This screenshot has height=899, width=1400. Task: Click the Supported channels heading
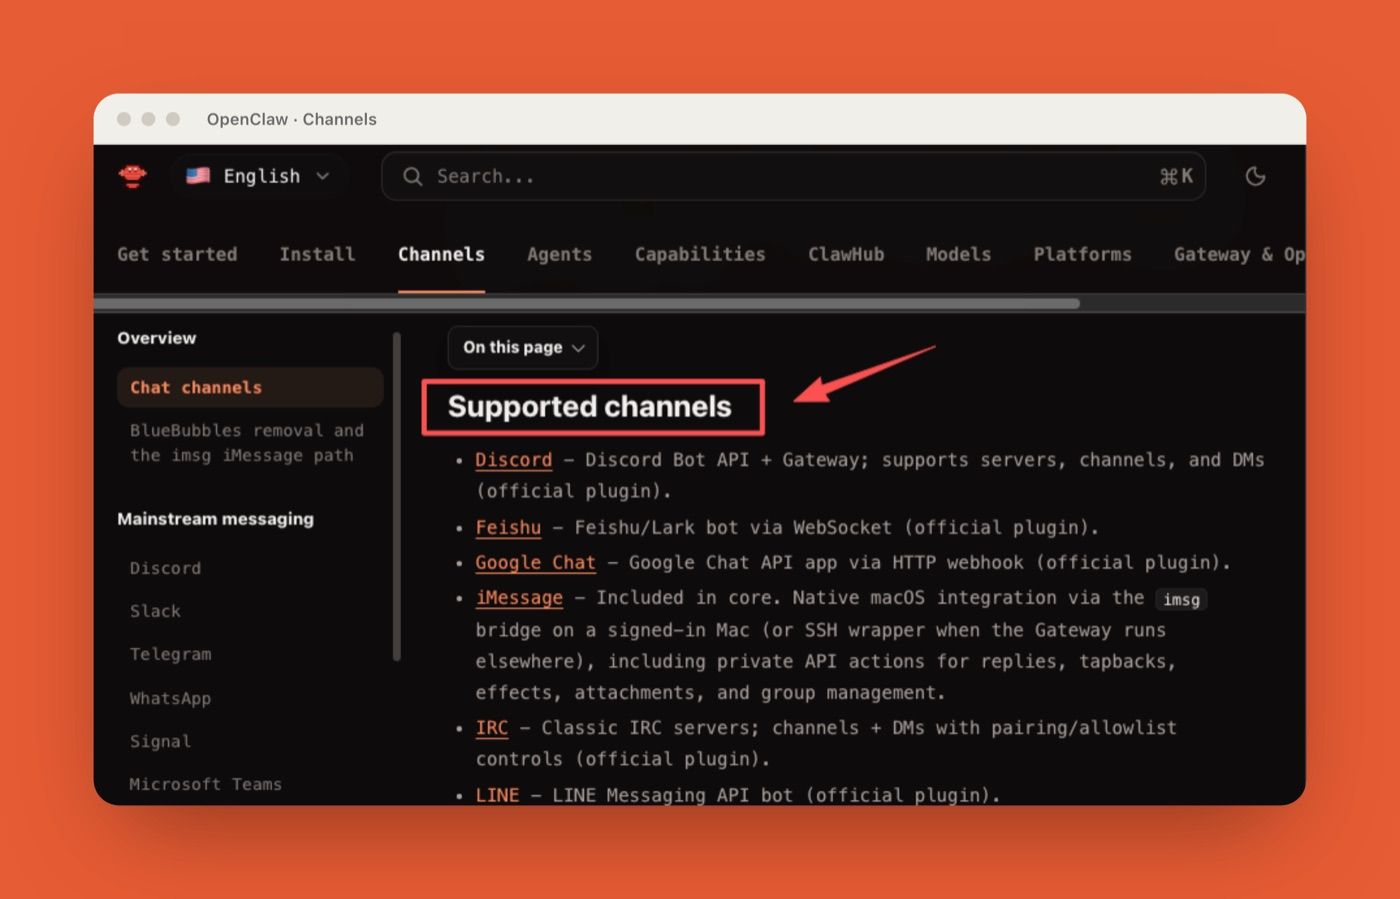point(590,406)
